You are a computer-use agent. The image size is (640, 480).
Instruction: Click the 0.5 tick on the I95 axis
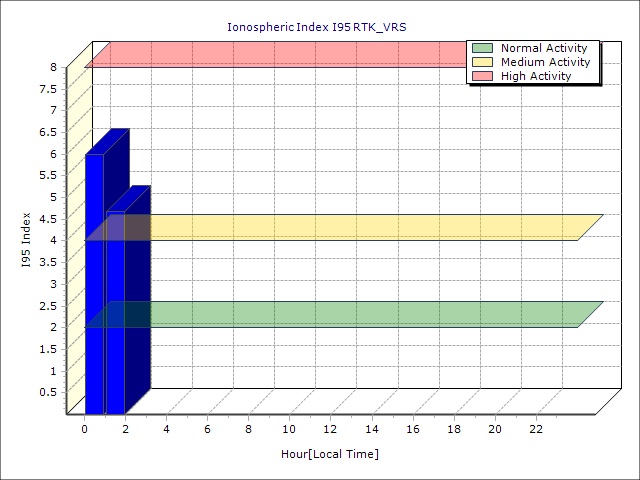click(x=48, y=392)
